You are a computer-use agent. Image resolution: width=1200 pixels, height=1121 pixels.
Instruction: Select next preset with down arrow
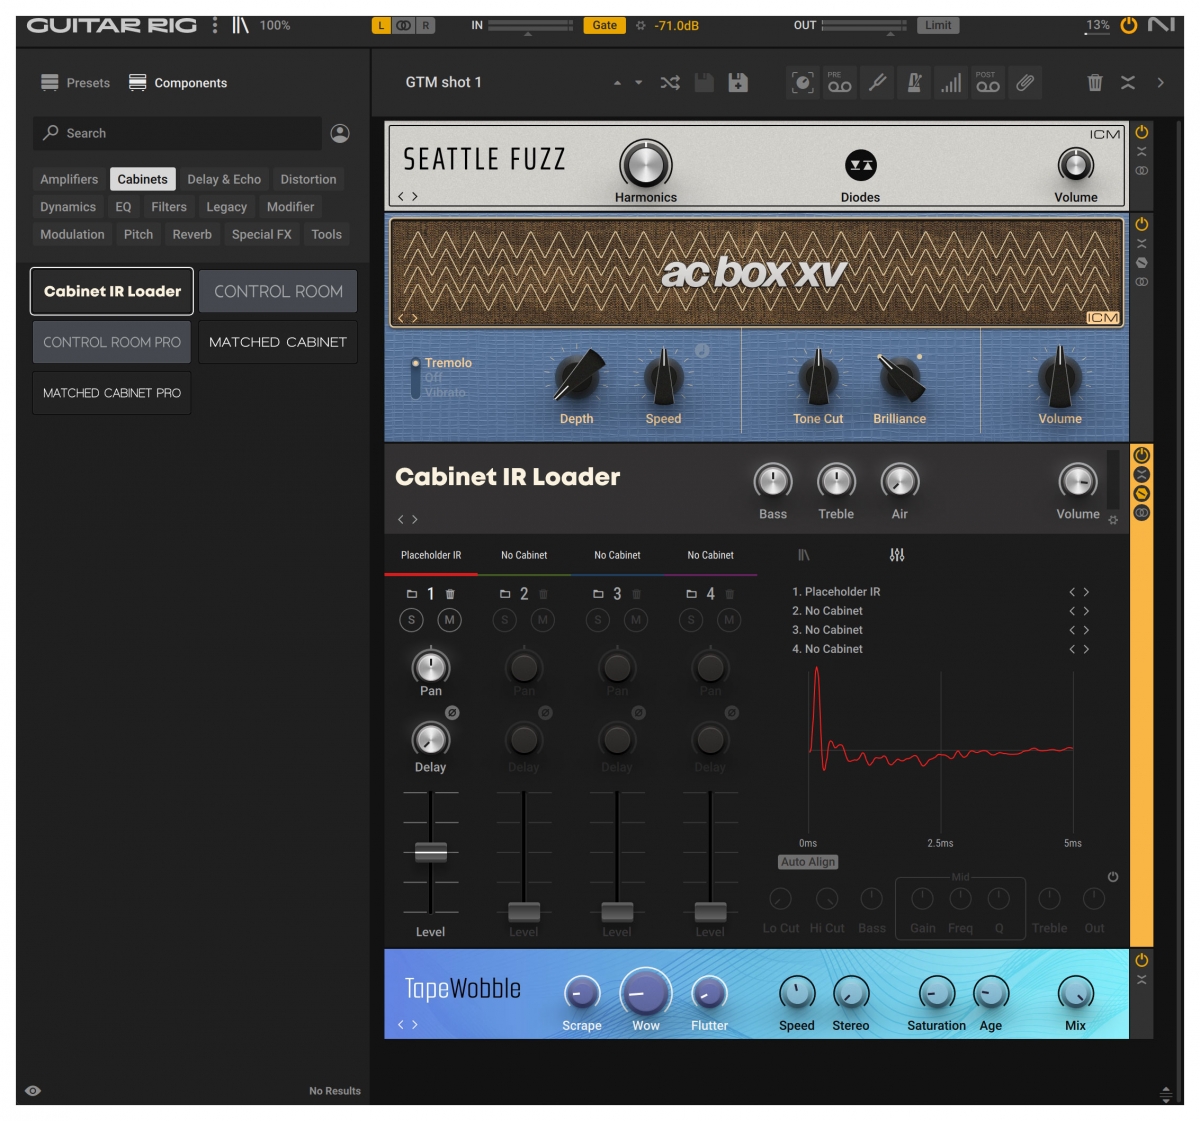(638, 83)
